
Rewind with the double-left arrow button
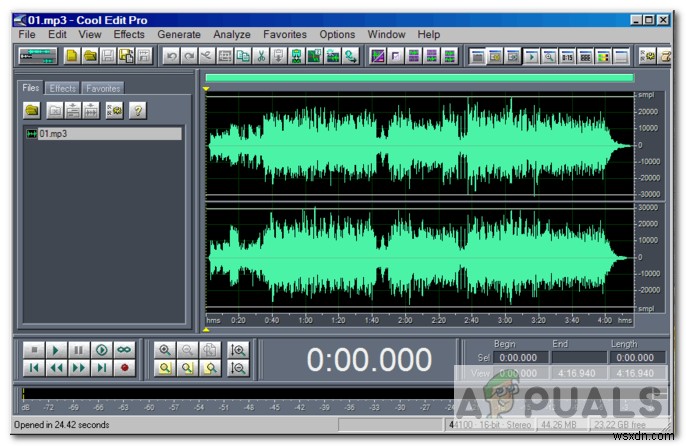point(56,368)
